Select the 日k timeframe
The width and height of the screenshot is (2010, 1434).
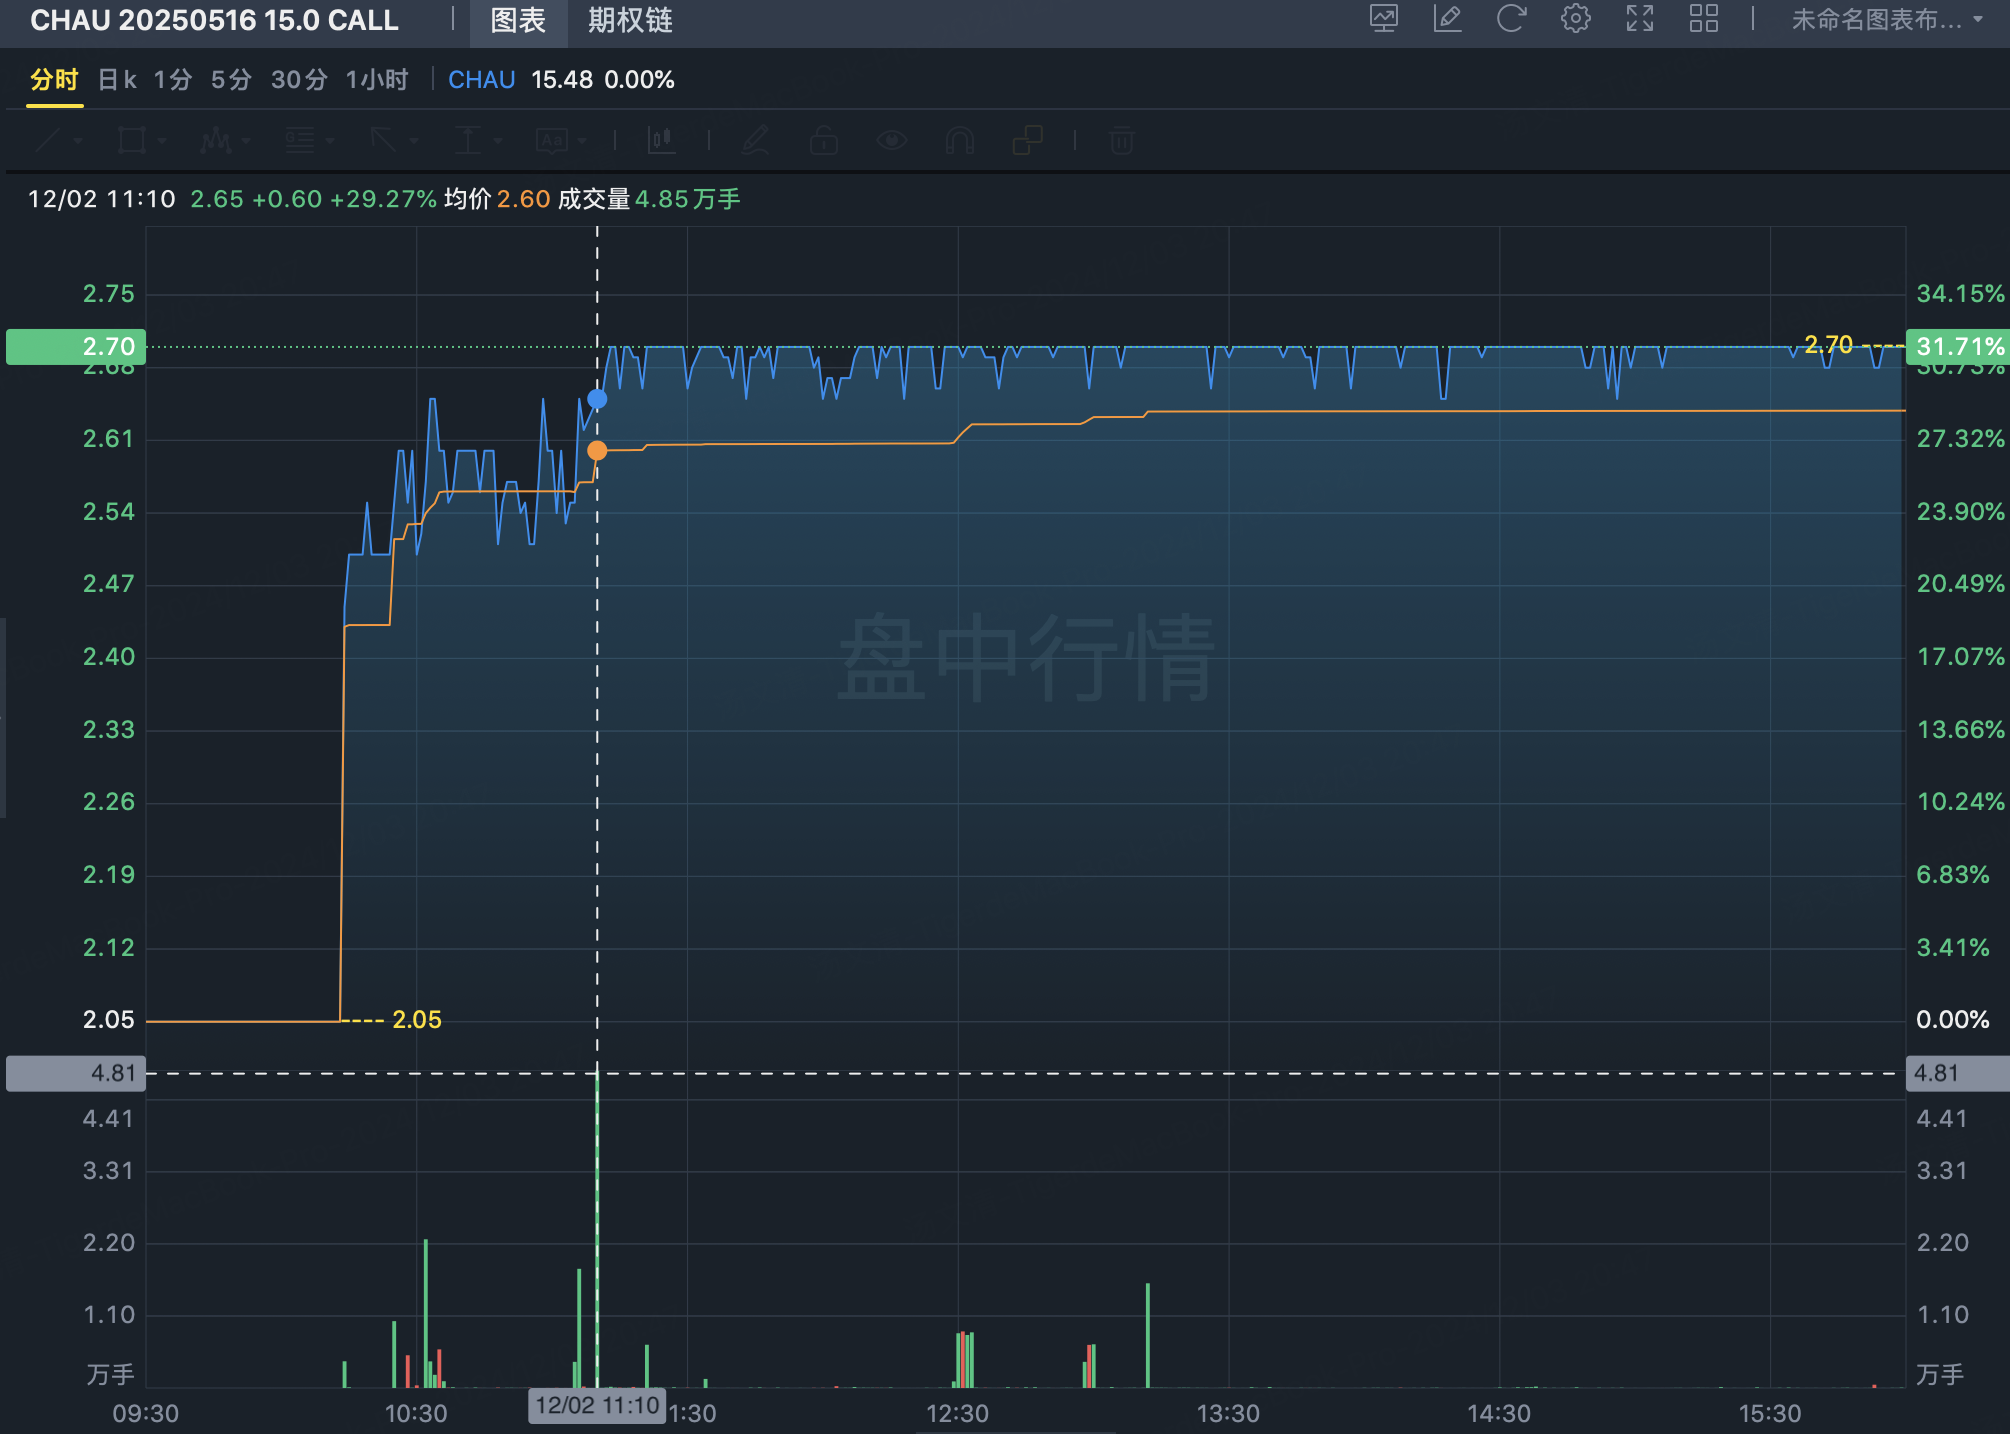pyautogui.click(x=117, y=80)
